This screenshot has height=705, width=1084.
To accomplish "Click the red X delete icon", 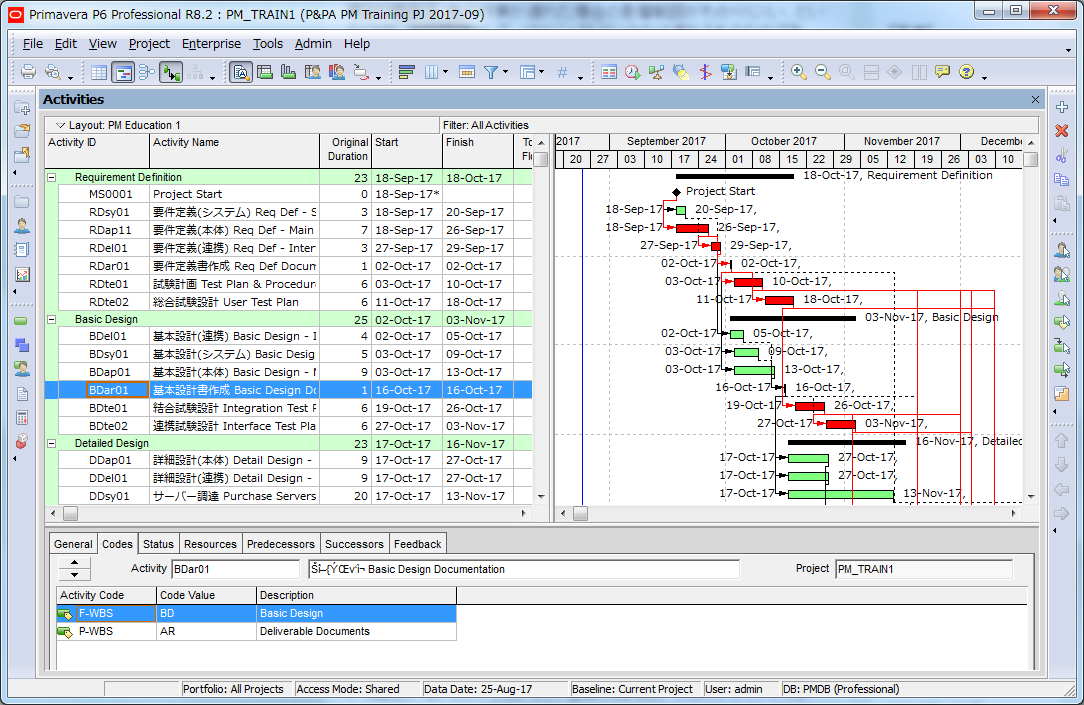I will coord(1061,131).
